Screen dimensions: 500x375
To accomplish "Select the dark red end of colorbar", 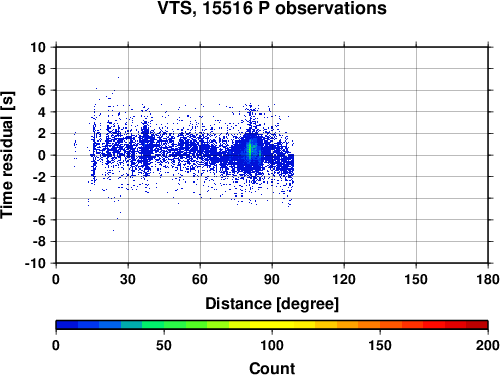I will [477, 325].
